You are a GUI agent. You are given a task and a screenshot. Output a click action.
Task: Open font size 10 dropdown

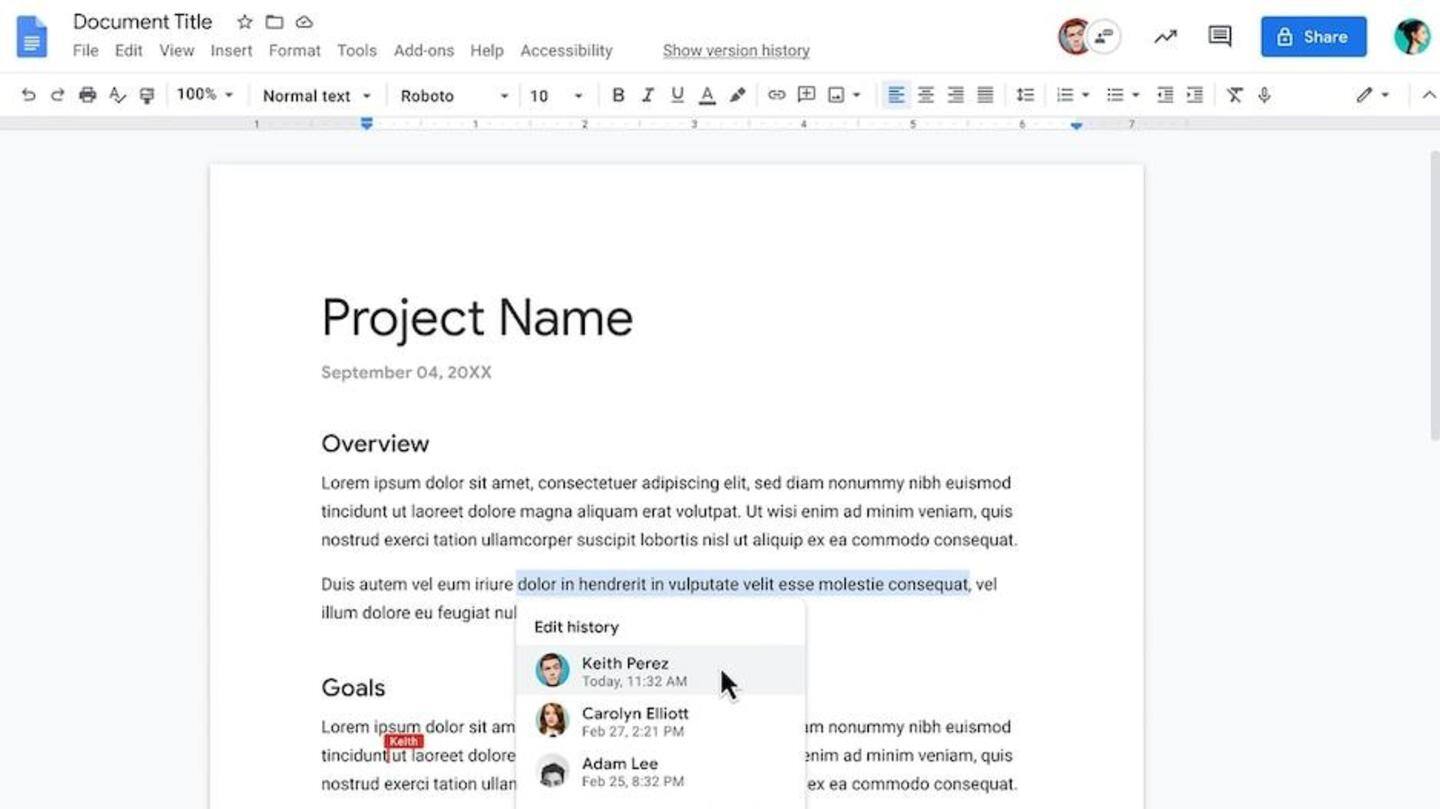click(x=556, y=95)
